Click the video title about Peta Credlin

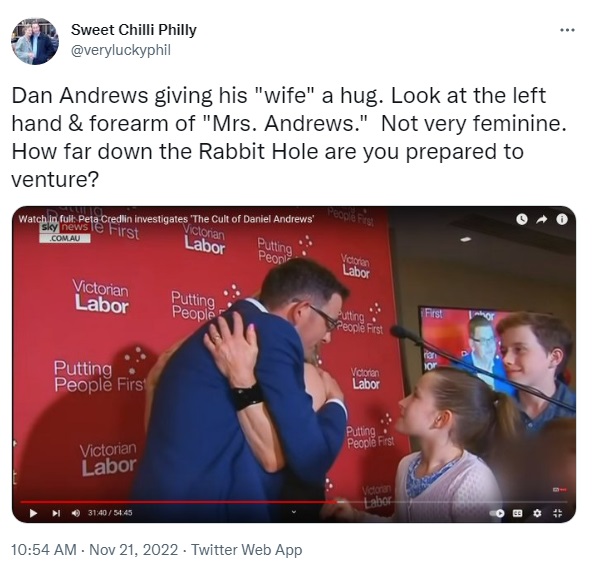coord(166,219)
